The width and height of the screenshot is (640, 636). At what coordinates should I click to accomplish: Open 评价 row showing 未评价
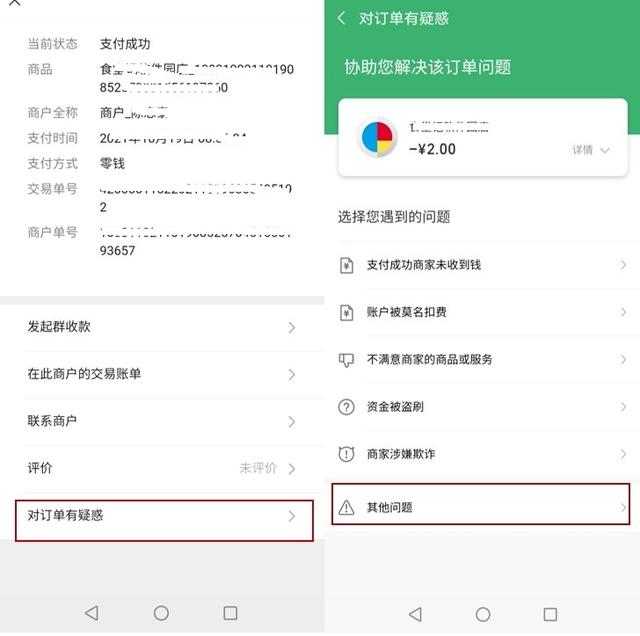(162, 468)
